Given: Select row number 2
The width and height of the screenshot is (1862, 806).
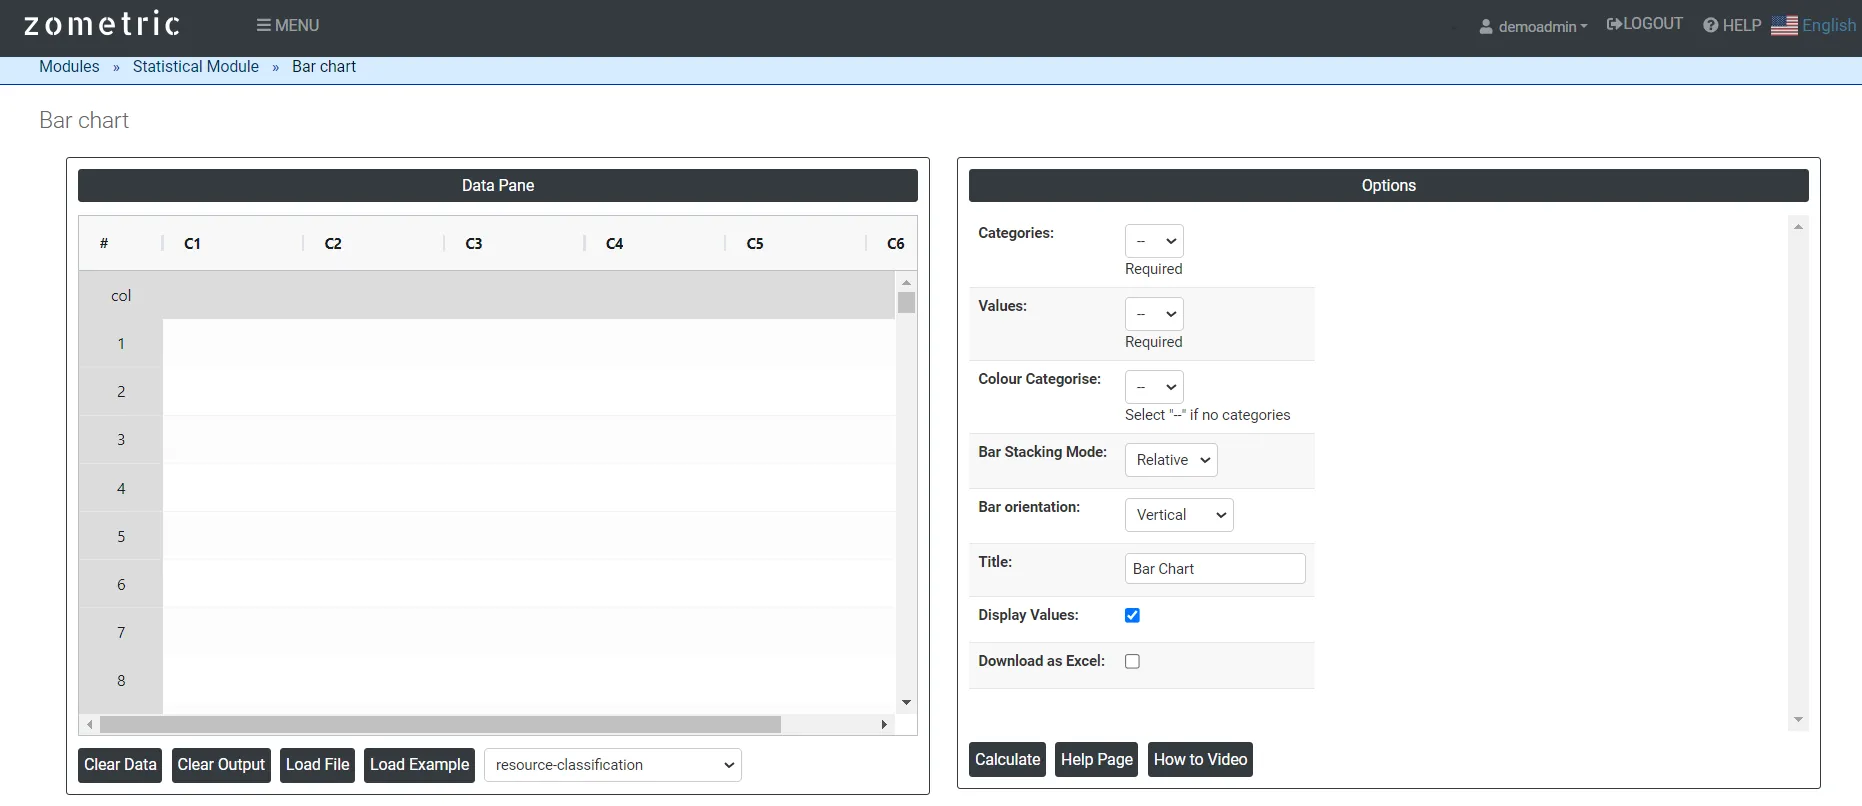Looking at the screenshot, I should [x=121, y=391].
